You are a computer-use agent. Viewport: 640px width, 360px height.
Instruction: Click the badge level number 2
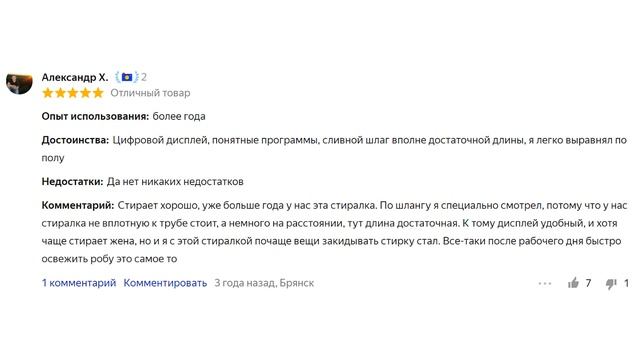pyautogui.click(x=144, y=77)
